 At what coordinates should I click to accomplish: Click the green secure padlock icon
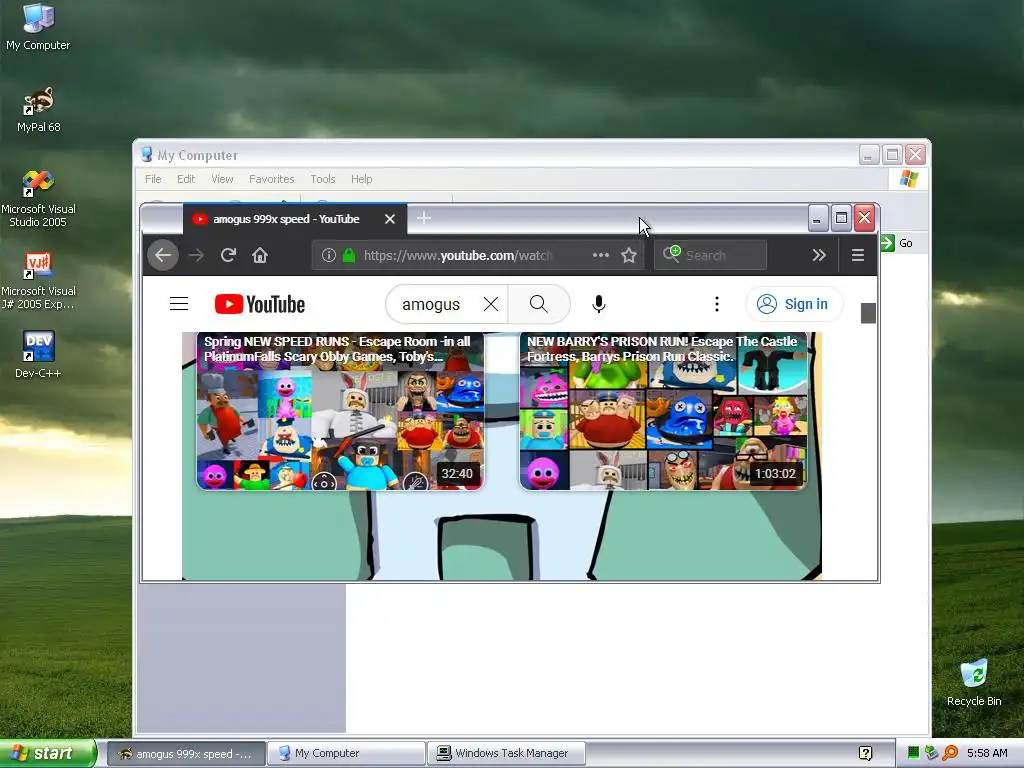coord(349,255)
